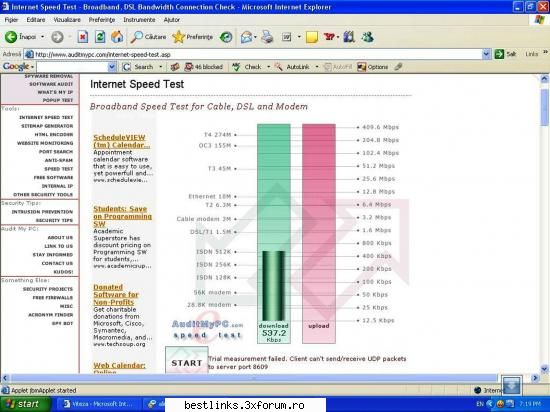Open the History clock icon
The height and width of the screenshot is (412, 550).
coord(226,37)
